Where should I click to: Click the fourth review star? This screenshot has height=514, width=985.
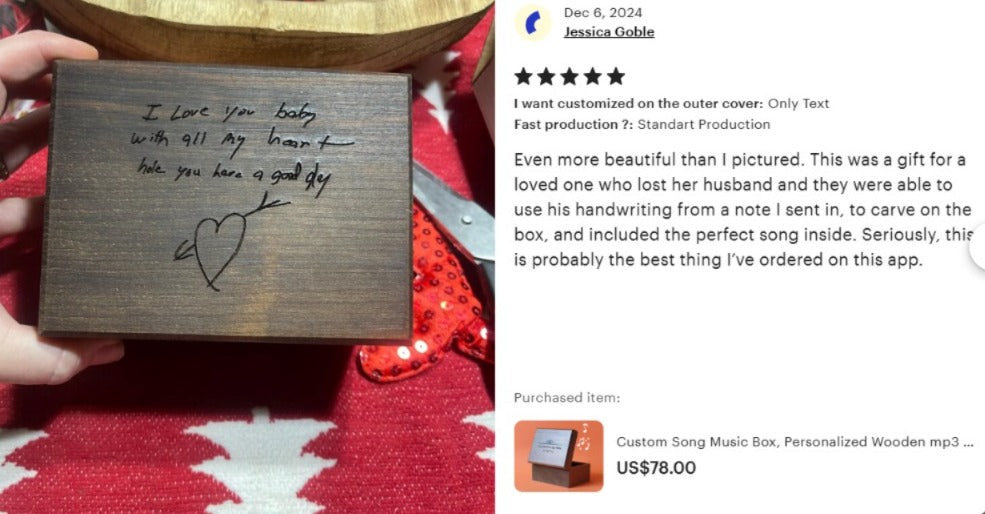[x=593, y=76]
